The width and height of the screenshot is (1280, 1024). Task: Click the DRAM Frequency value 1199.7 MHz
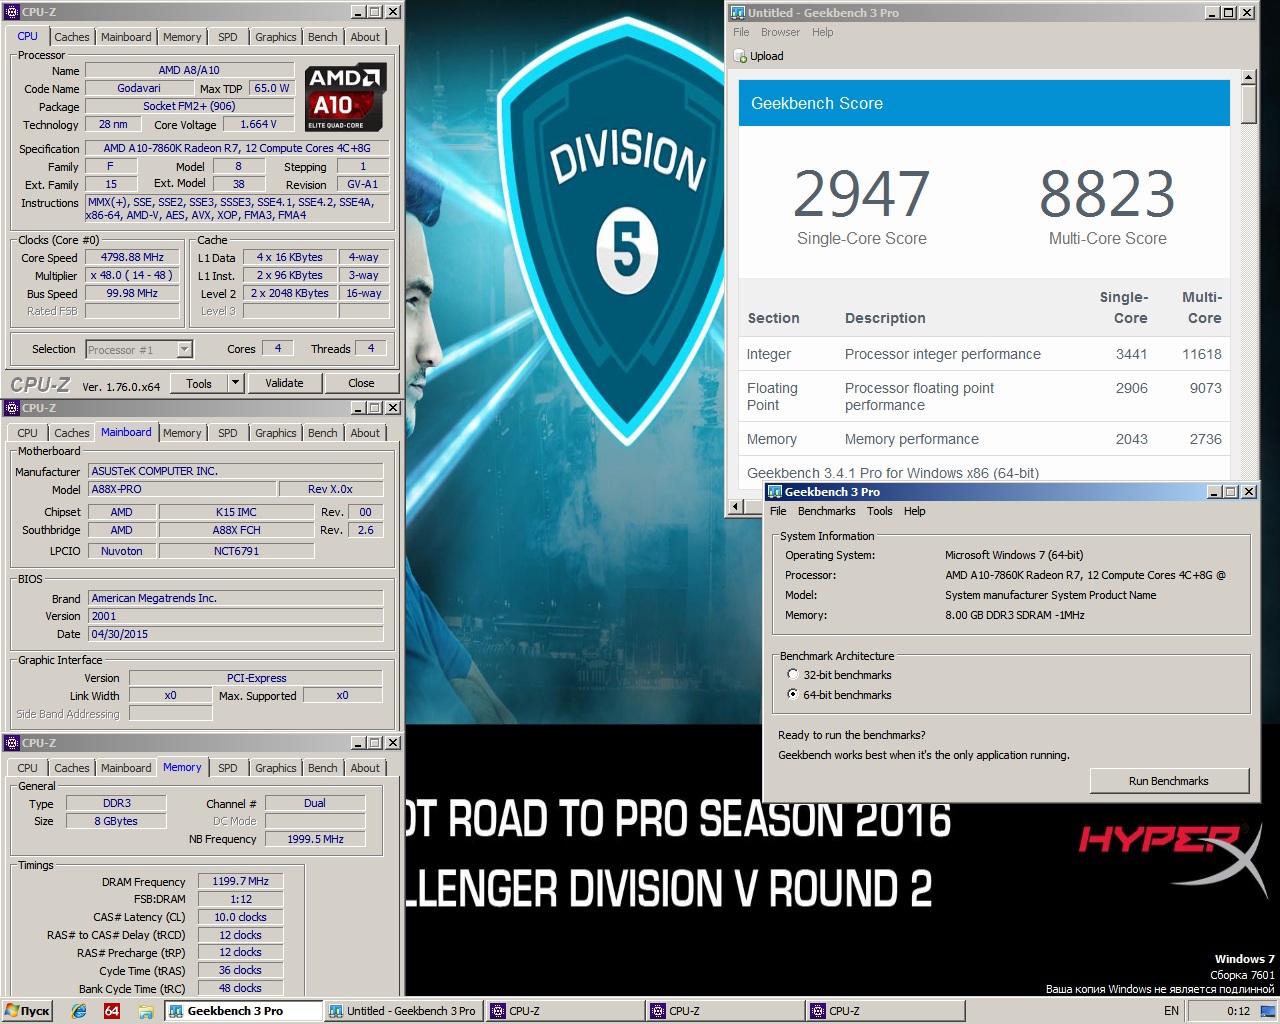(x=240, y=881)
